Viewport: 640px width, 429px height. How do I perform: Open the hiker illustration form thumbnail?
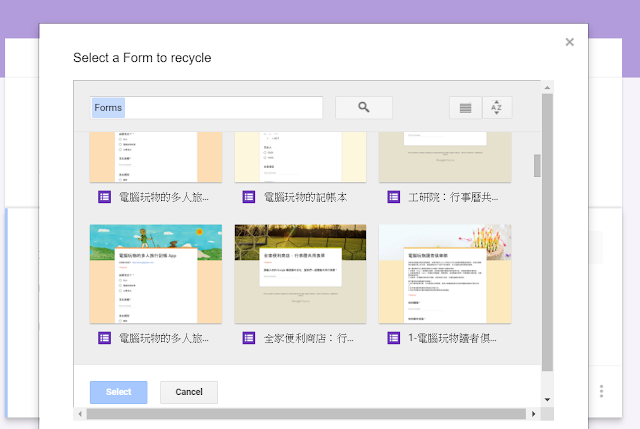(x=156, y=273)
